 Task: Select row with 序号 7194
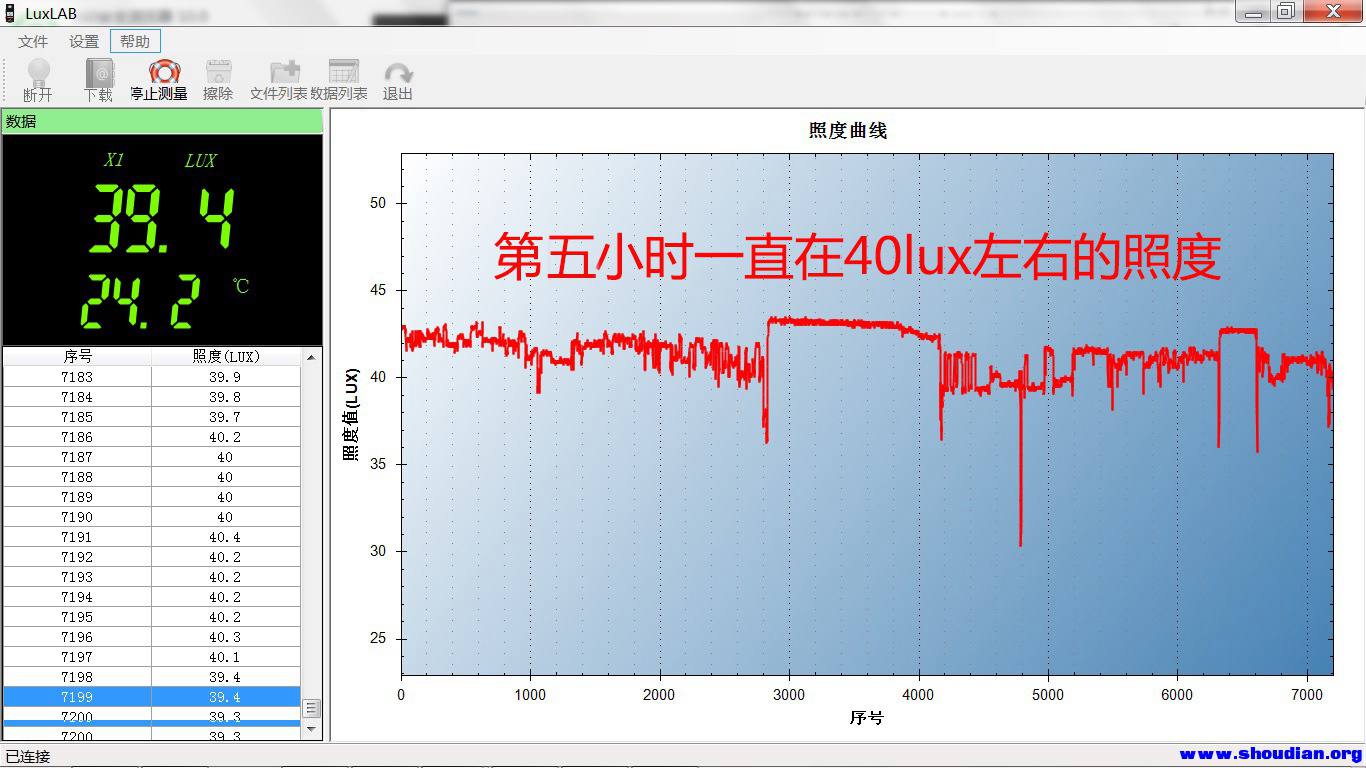(x=152, y=597)
